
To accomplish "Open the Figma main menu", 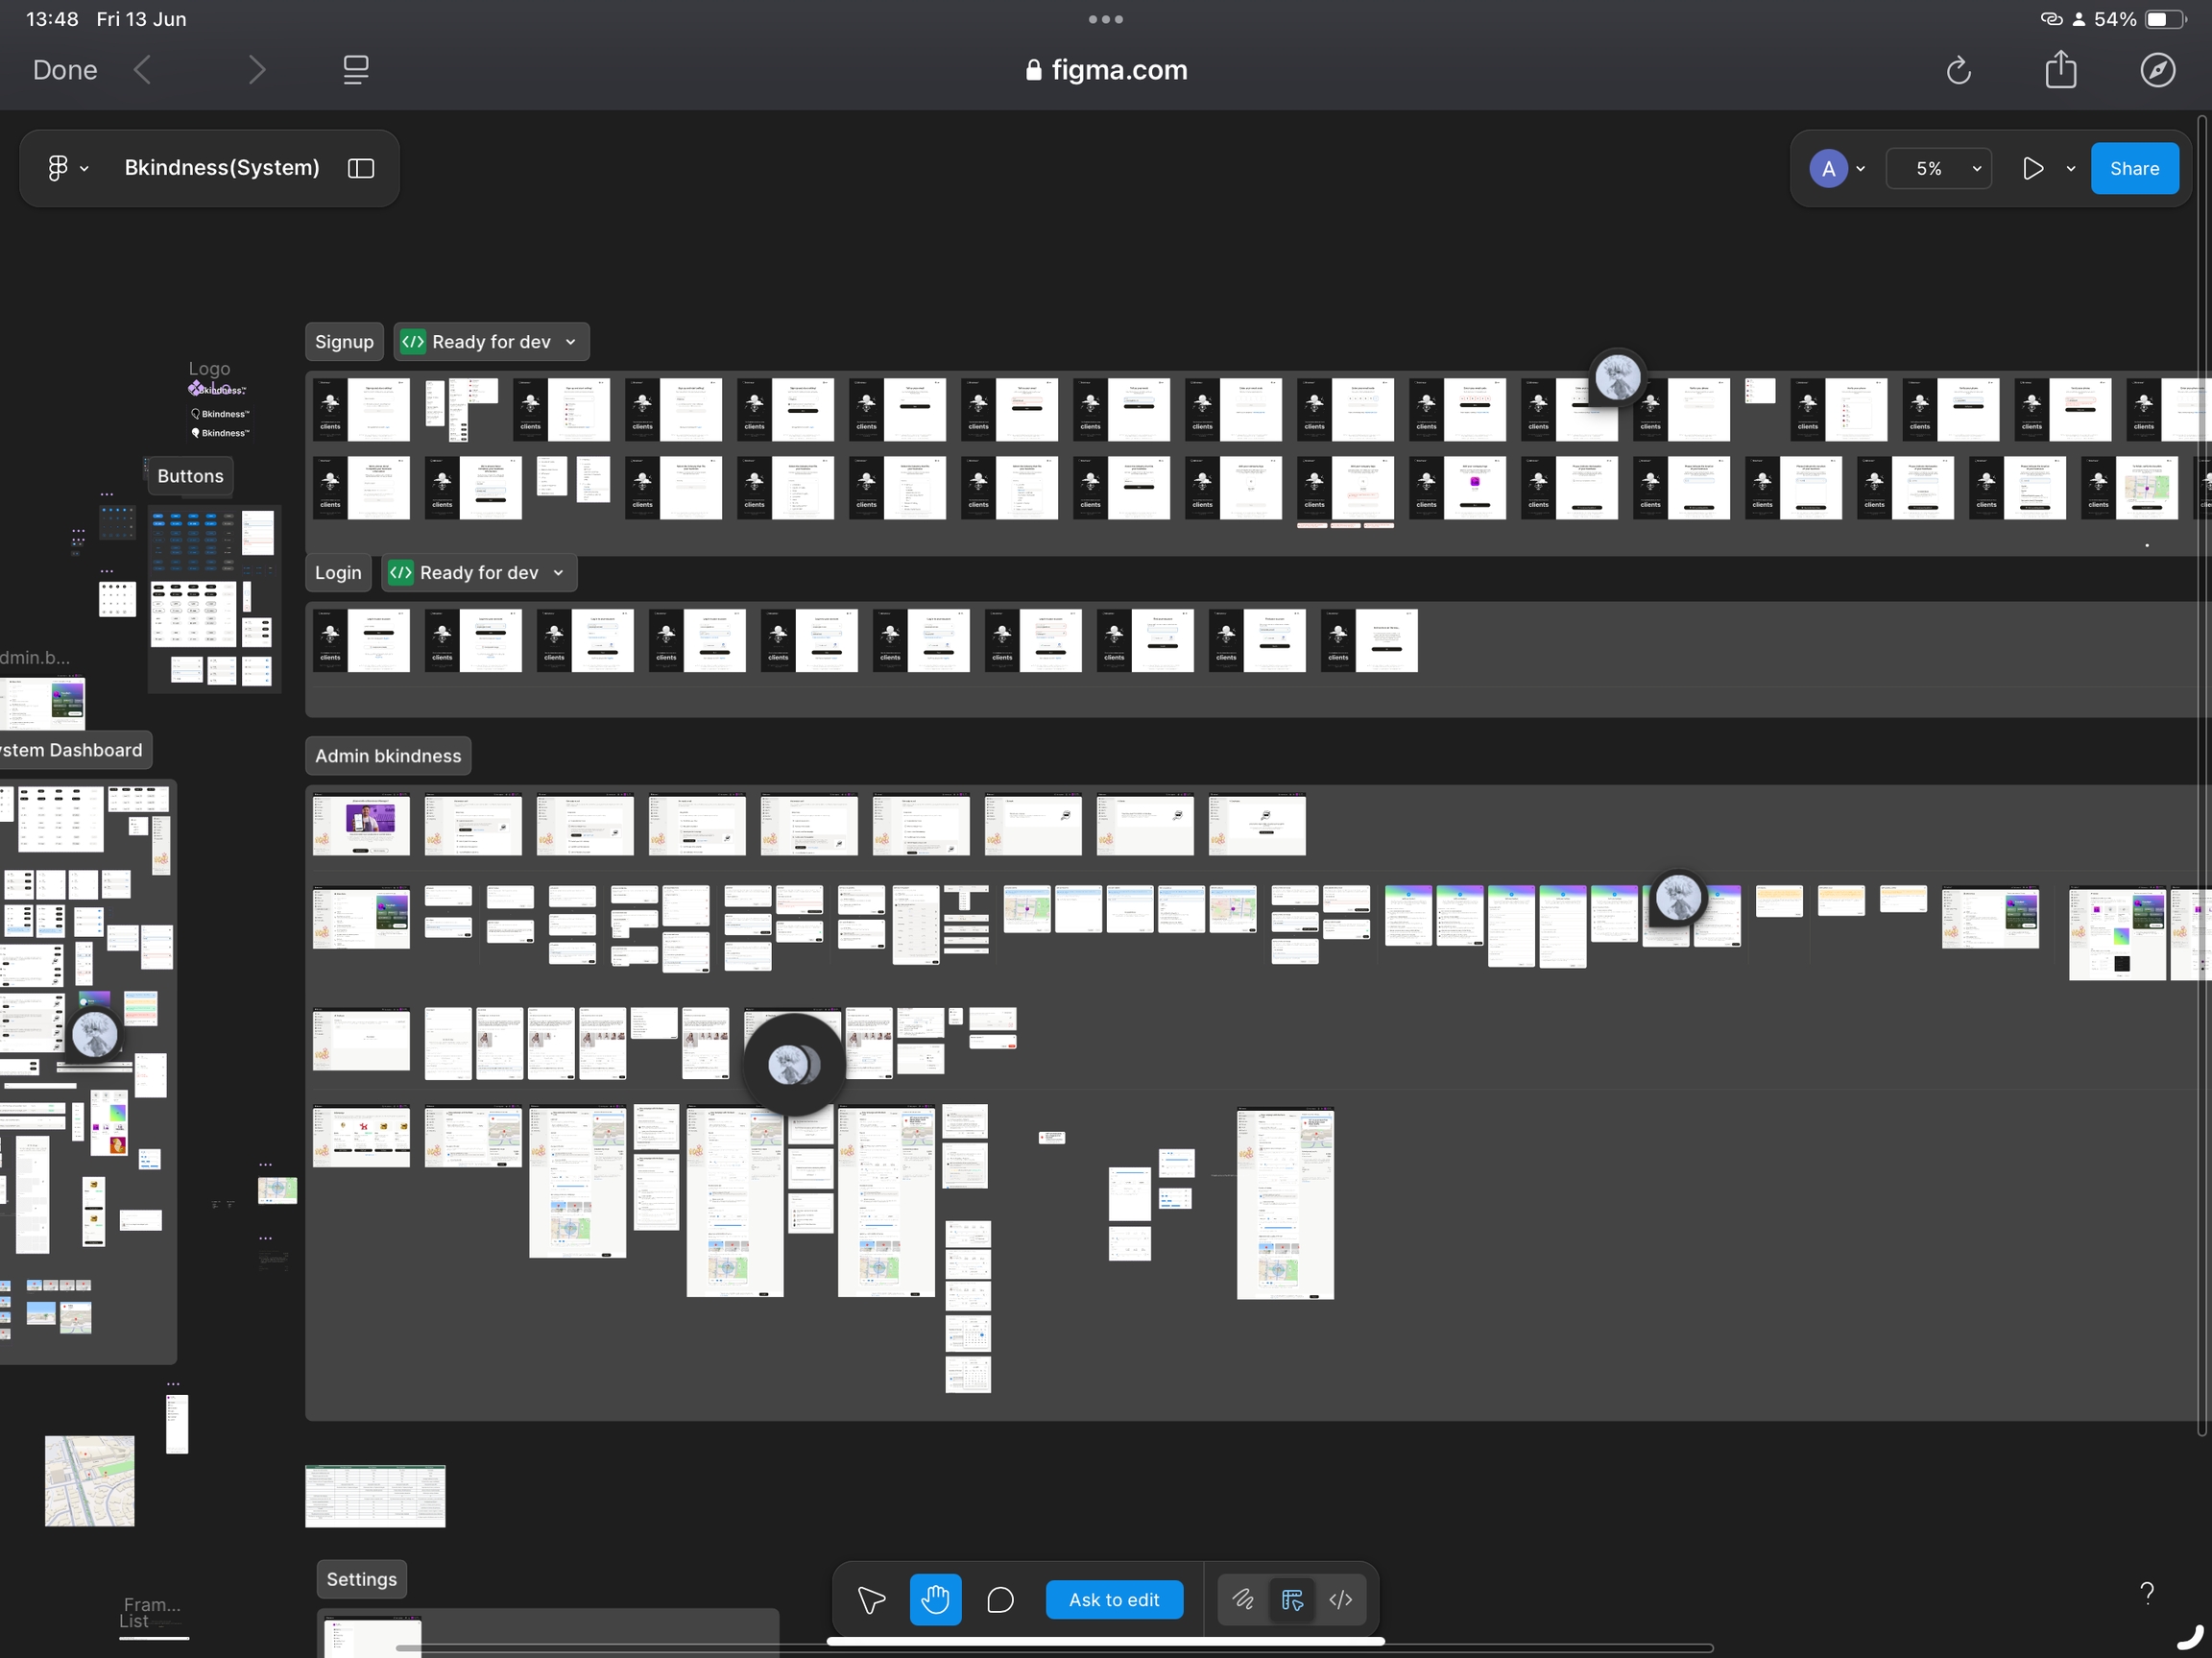I will coord(66,168).
